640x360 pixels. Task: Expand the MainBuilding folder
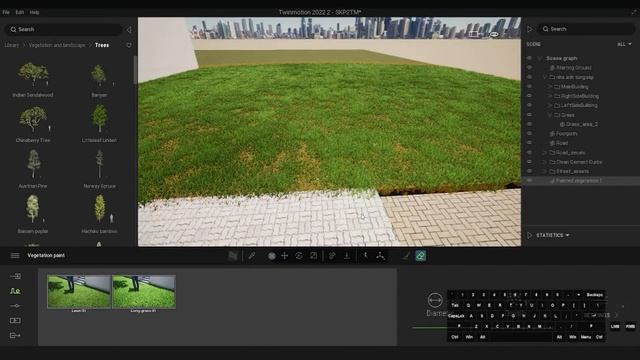point(550,87)
